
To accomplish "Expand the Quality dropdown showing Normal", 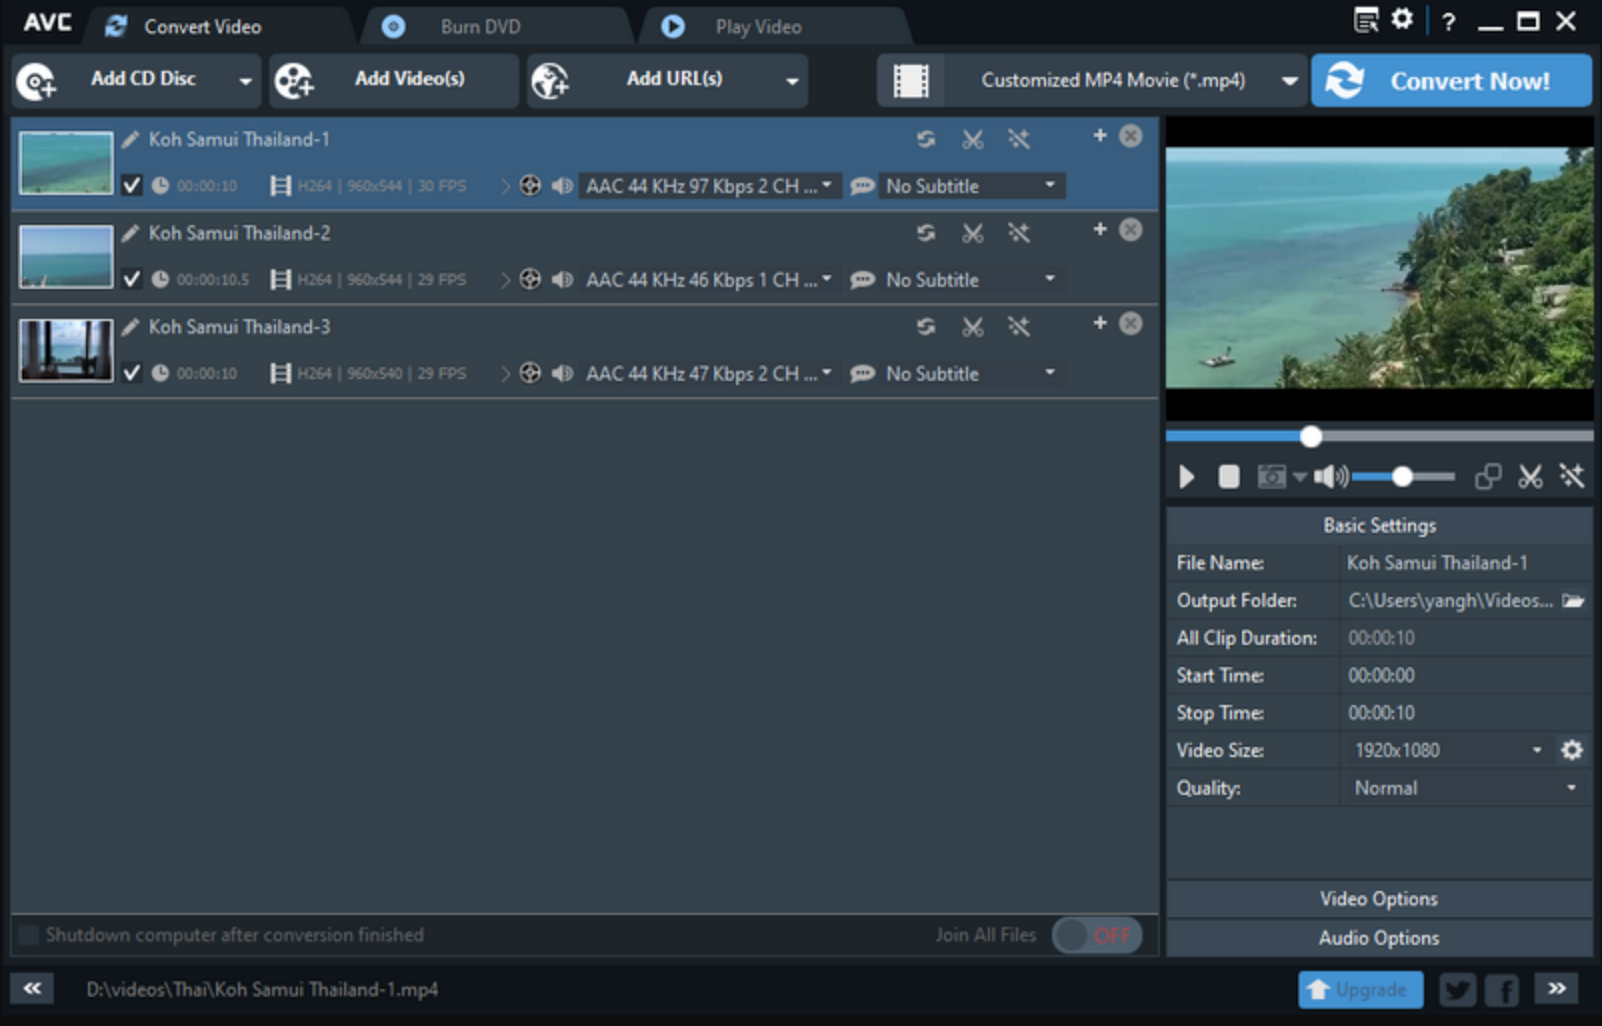I will (x=1573, y=788).
